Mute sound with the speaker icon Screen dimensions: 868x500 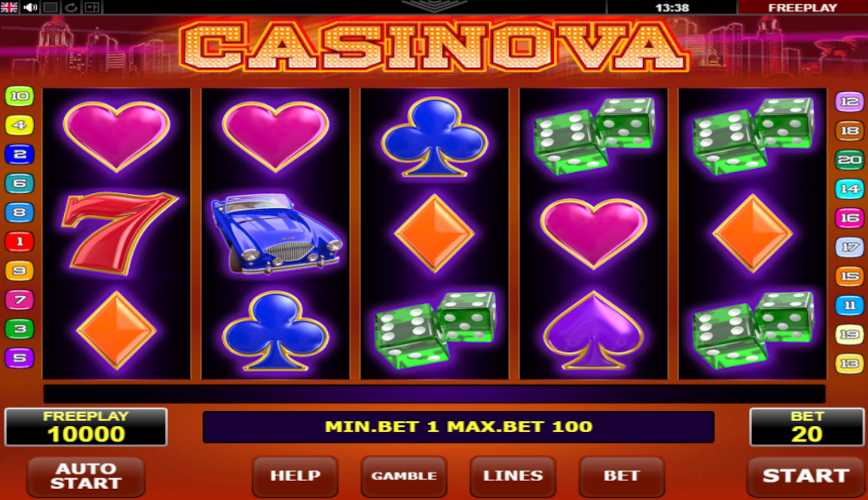point(30,7)
